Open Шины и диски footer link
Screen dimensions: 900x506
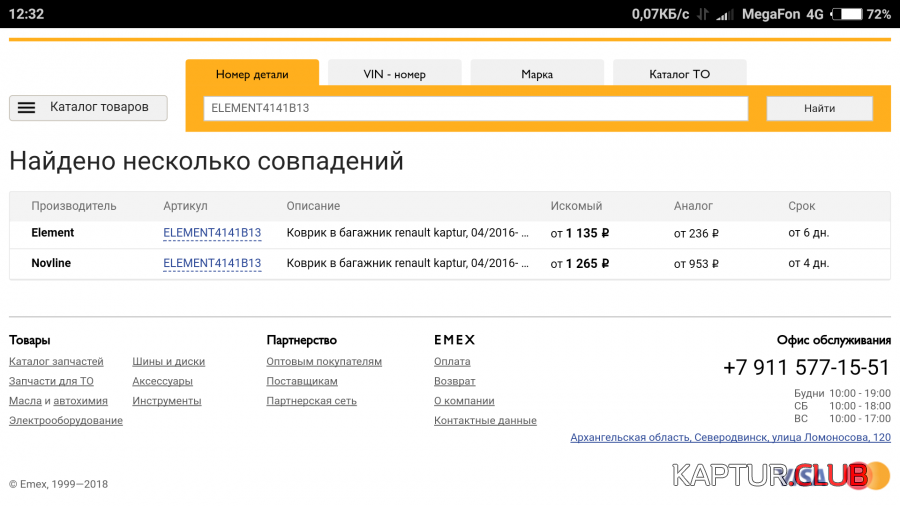(x=168, y=361)
